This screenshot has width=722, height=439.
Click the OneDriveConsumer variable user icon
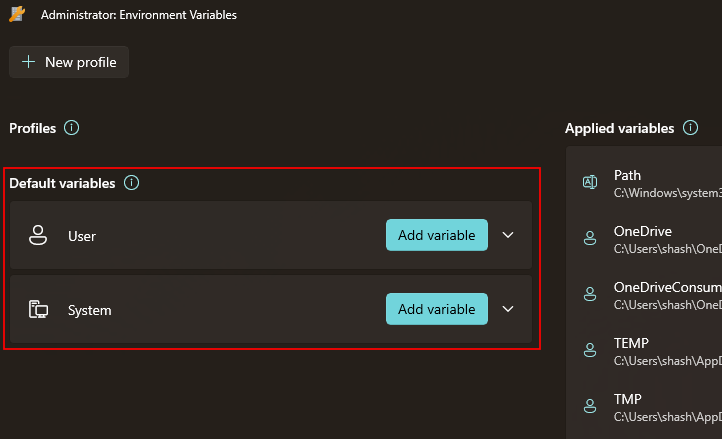coord(590,294)
